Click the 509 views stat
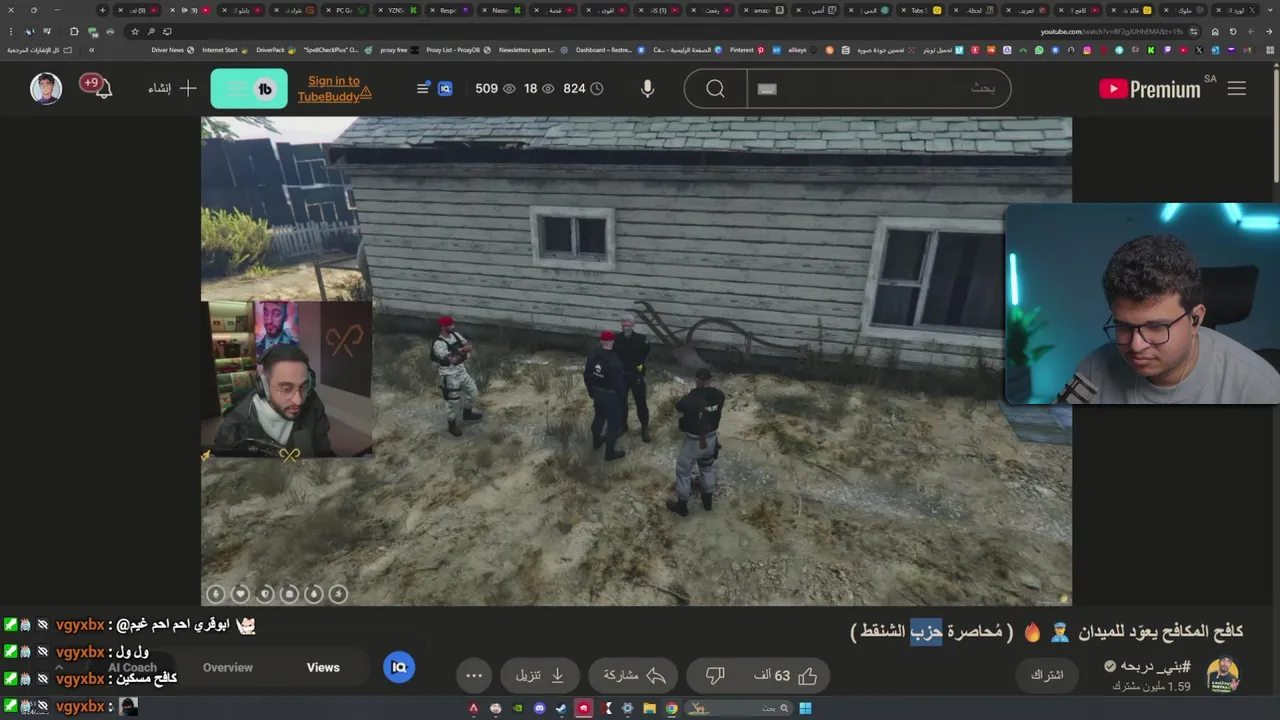Screen dimensions: 1280x720 pos(495,88)
